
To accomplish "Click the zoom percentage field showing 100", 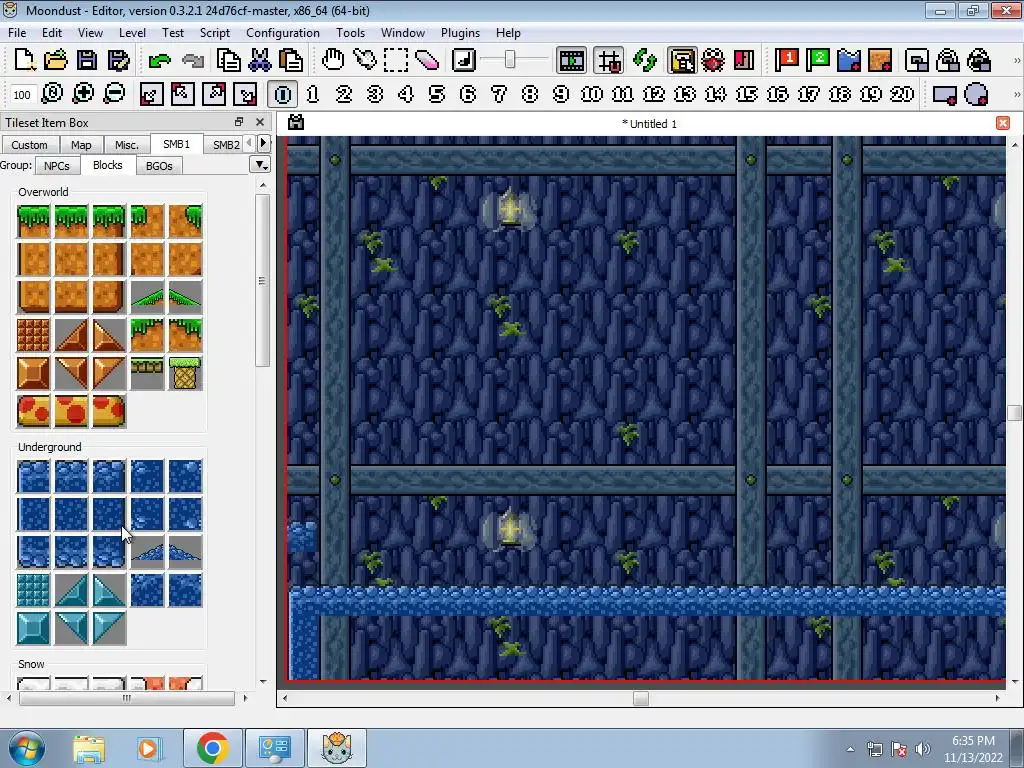I will pos(22,95).
